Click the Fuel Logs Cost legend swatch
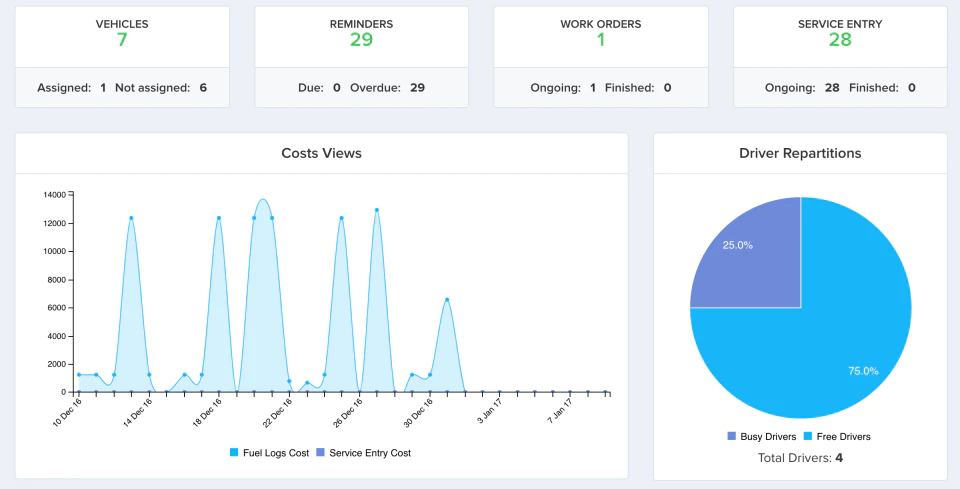Viewport: 960px width, 489px height. (x=234, y=453)
